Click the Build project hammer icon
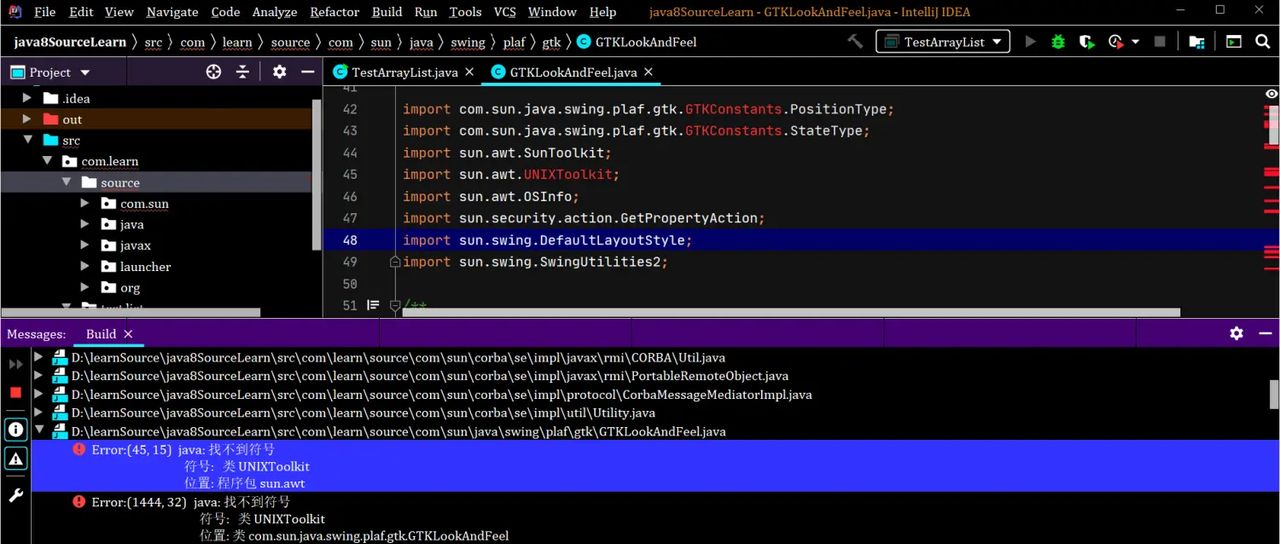This screenshot has width=1280, height=544. click(x=855, y=42)
